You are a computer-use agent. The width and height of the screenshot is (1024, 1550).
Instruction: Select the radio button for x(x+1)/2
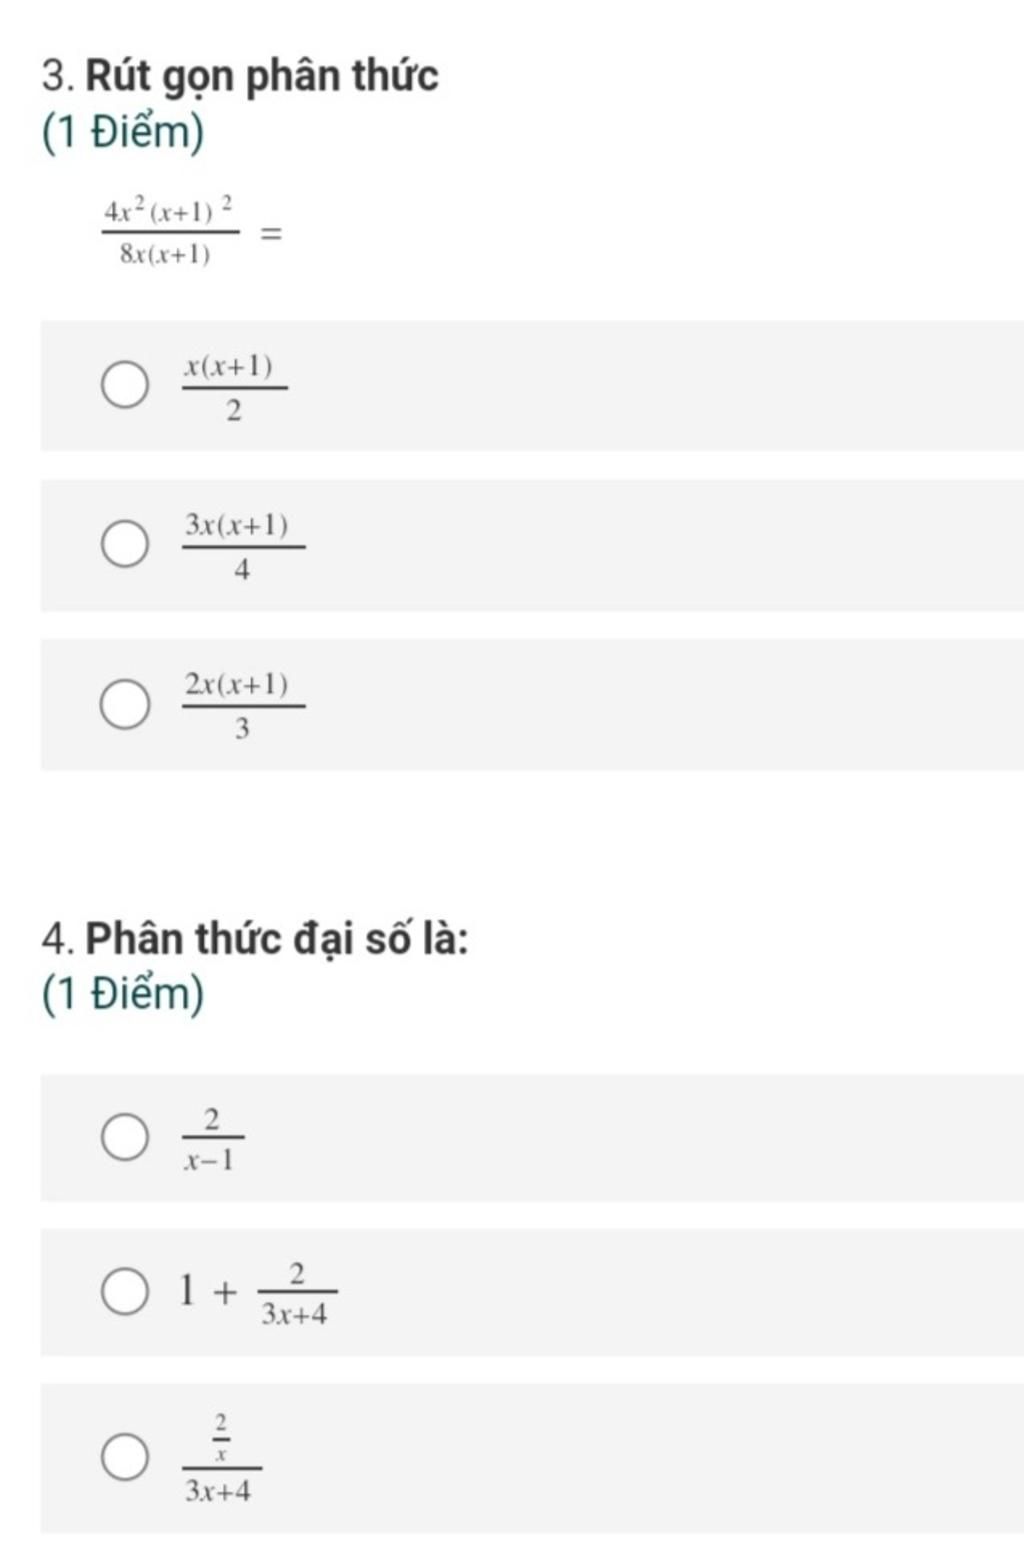point(125,385)
